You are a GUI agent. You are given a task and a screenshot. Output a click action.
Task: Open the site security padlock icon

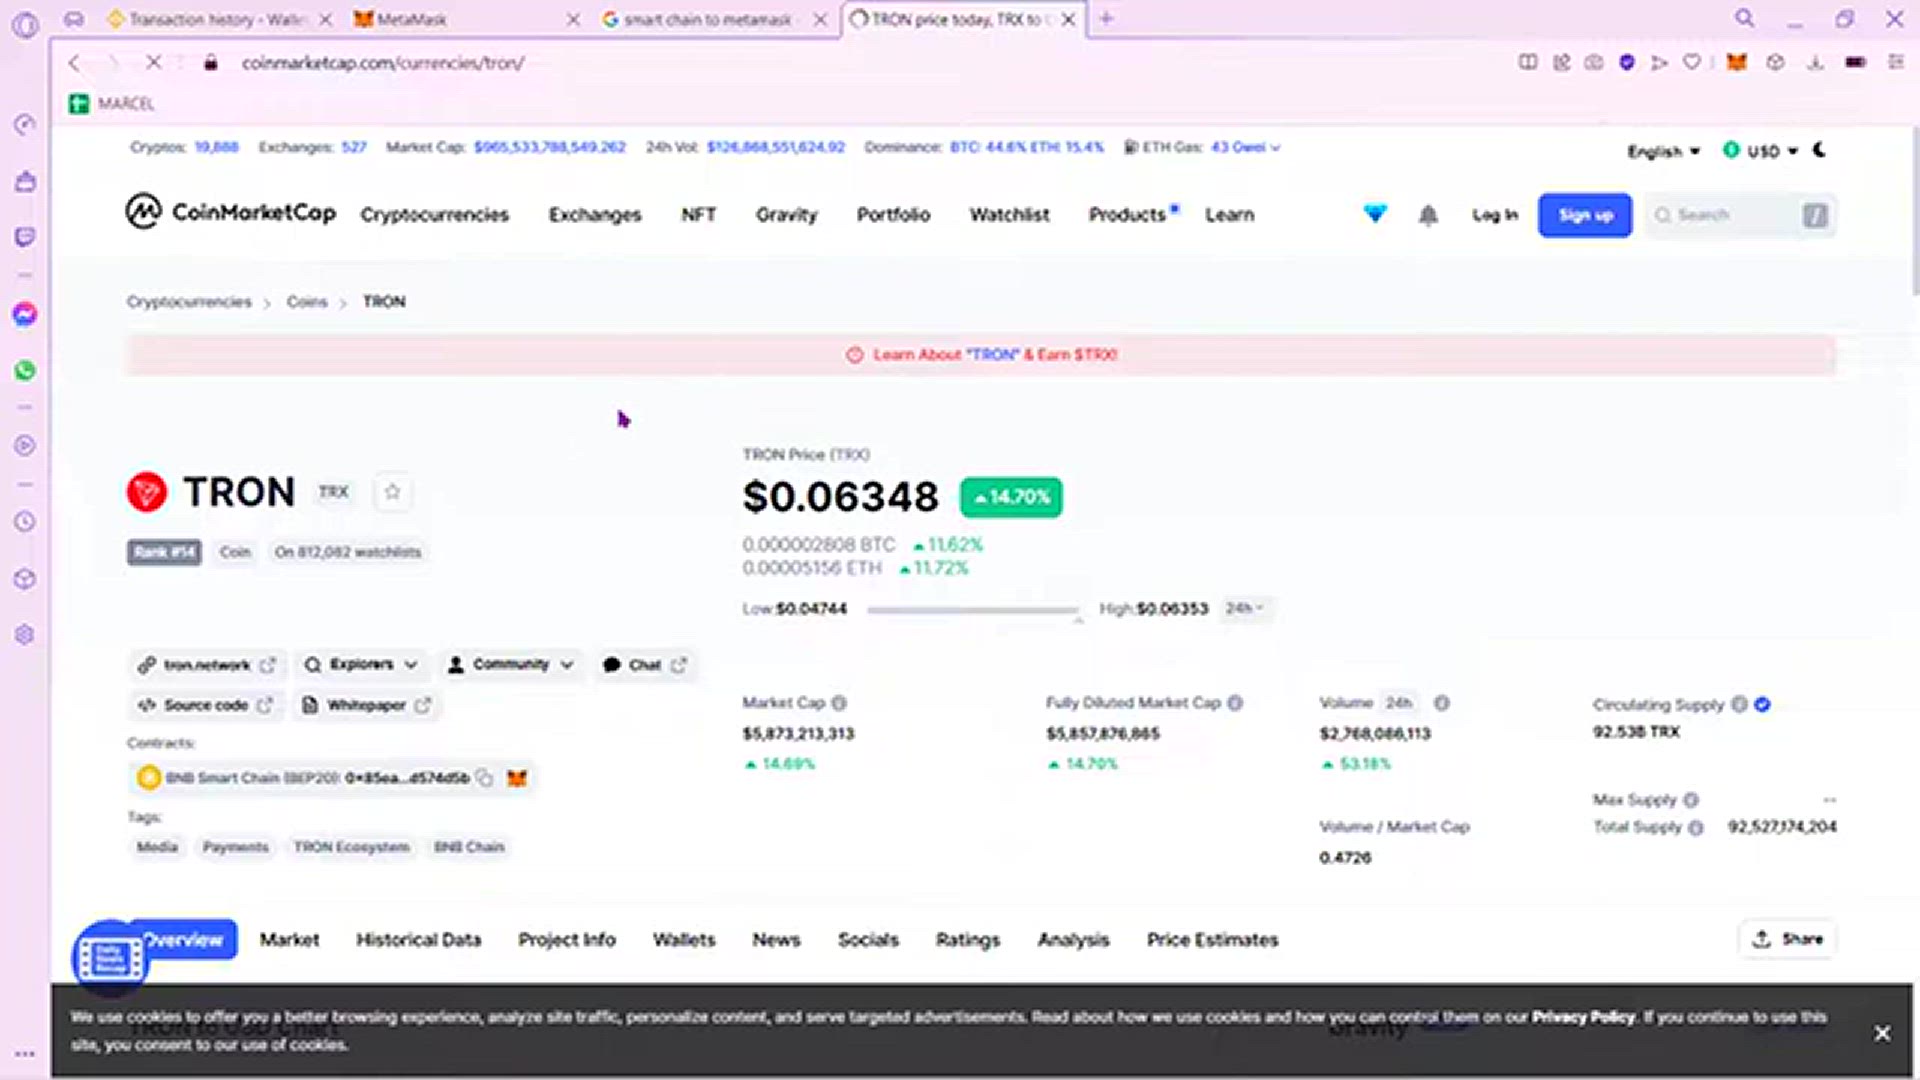211,62
